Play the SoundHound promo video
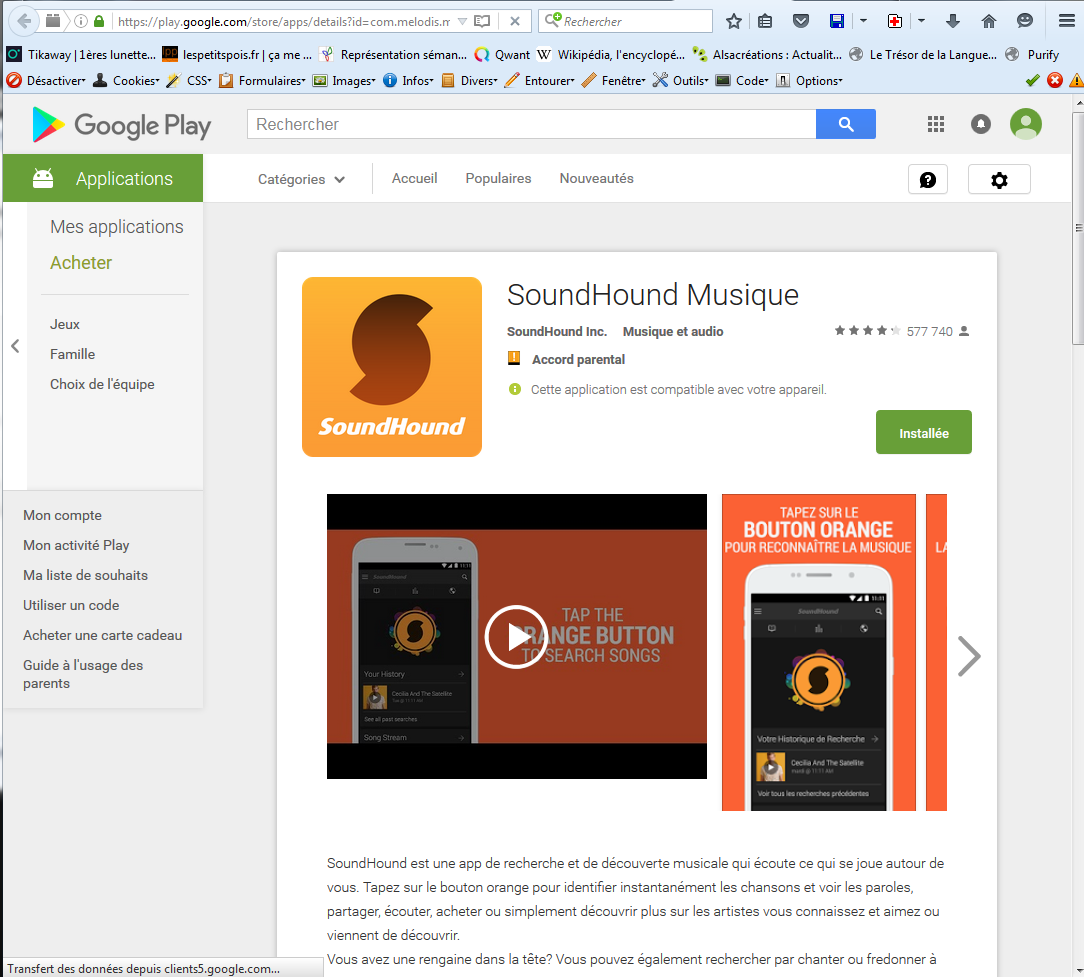Screen dimensions: 1084x977 (516, 636)
